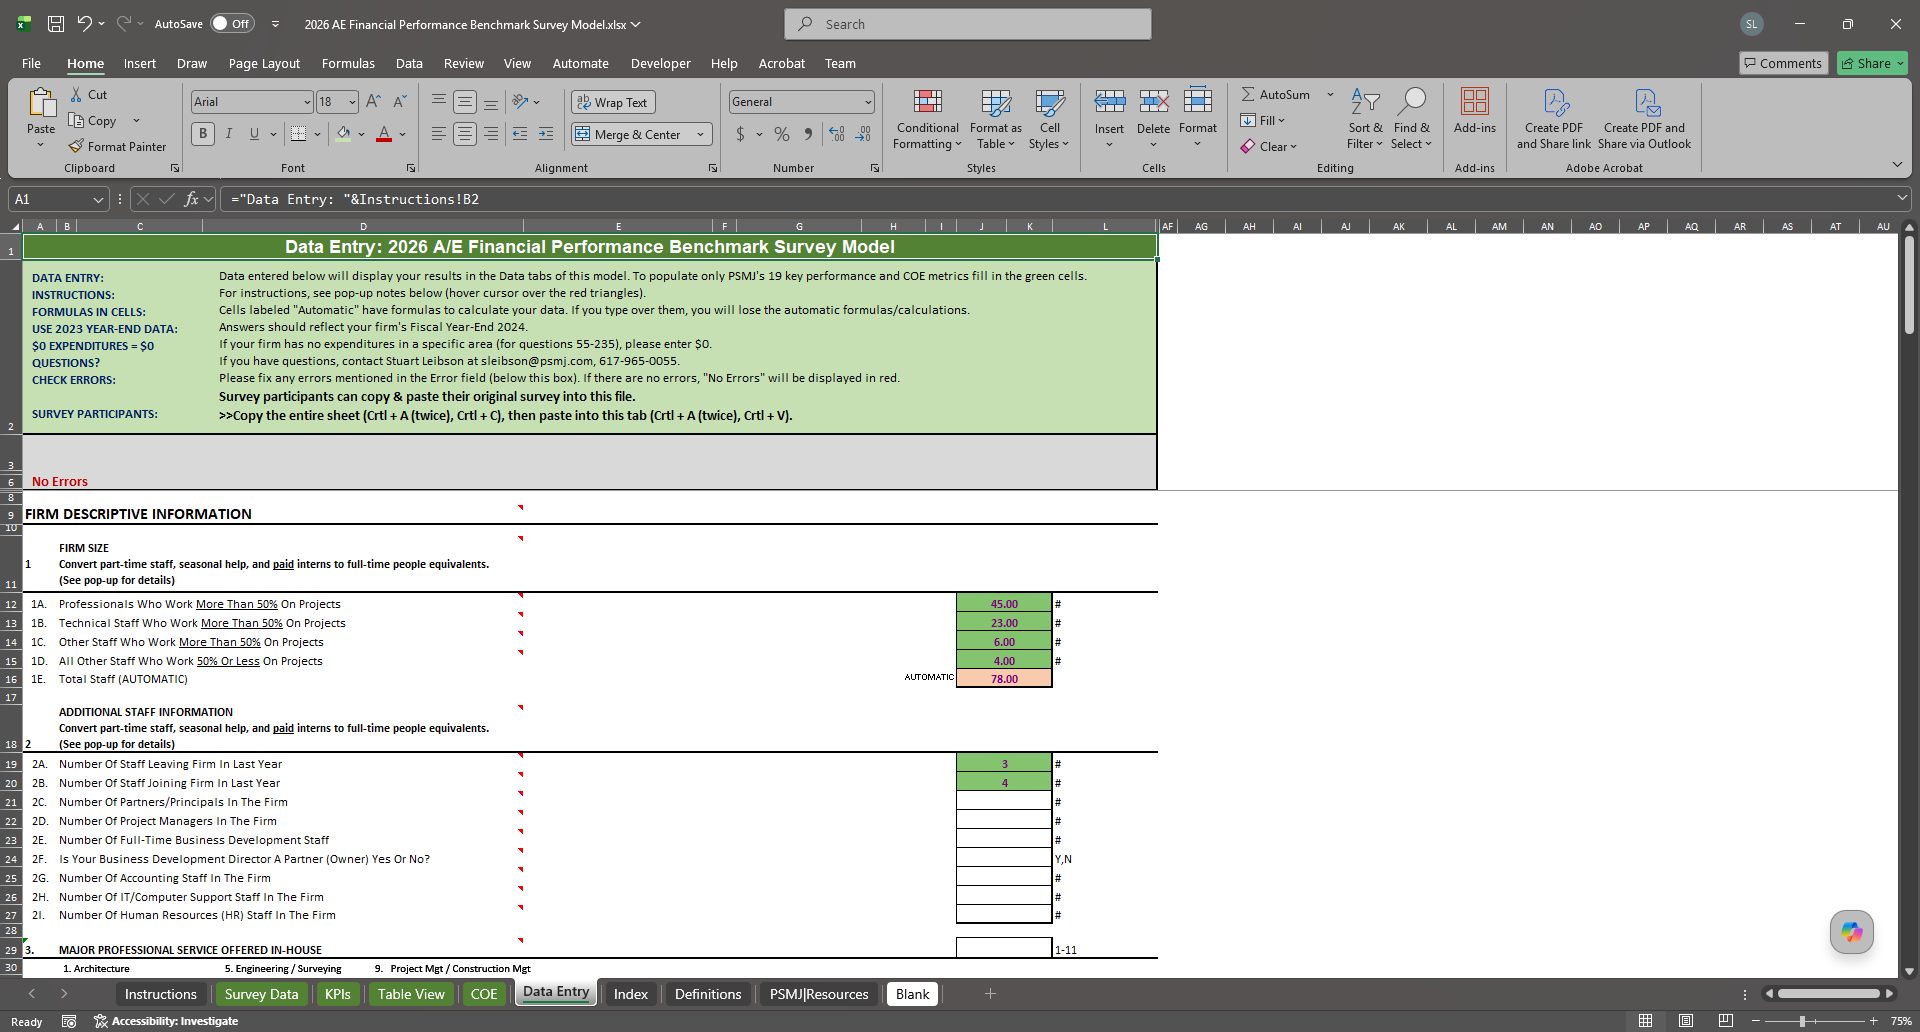1920x1032 pixels.
Task: Click Insert Function fx icon
Action: [x=191, y=199]
